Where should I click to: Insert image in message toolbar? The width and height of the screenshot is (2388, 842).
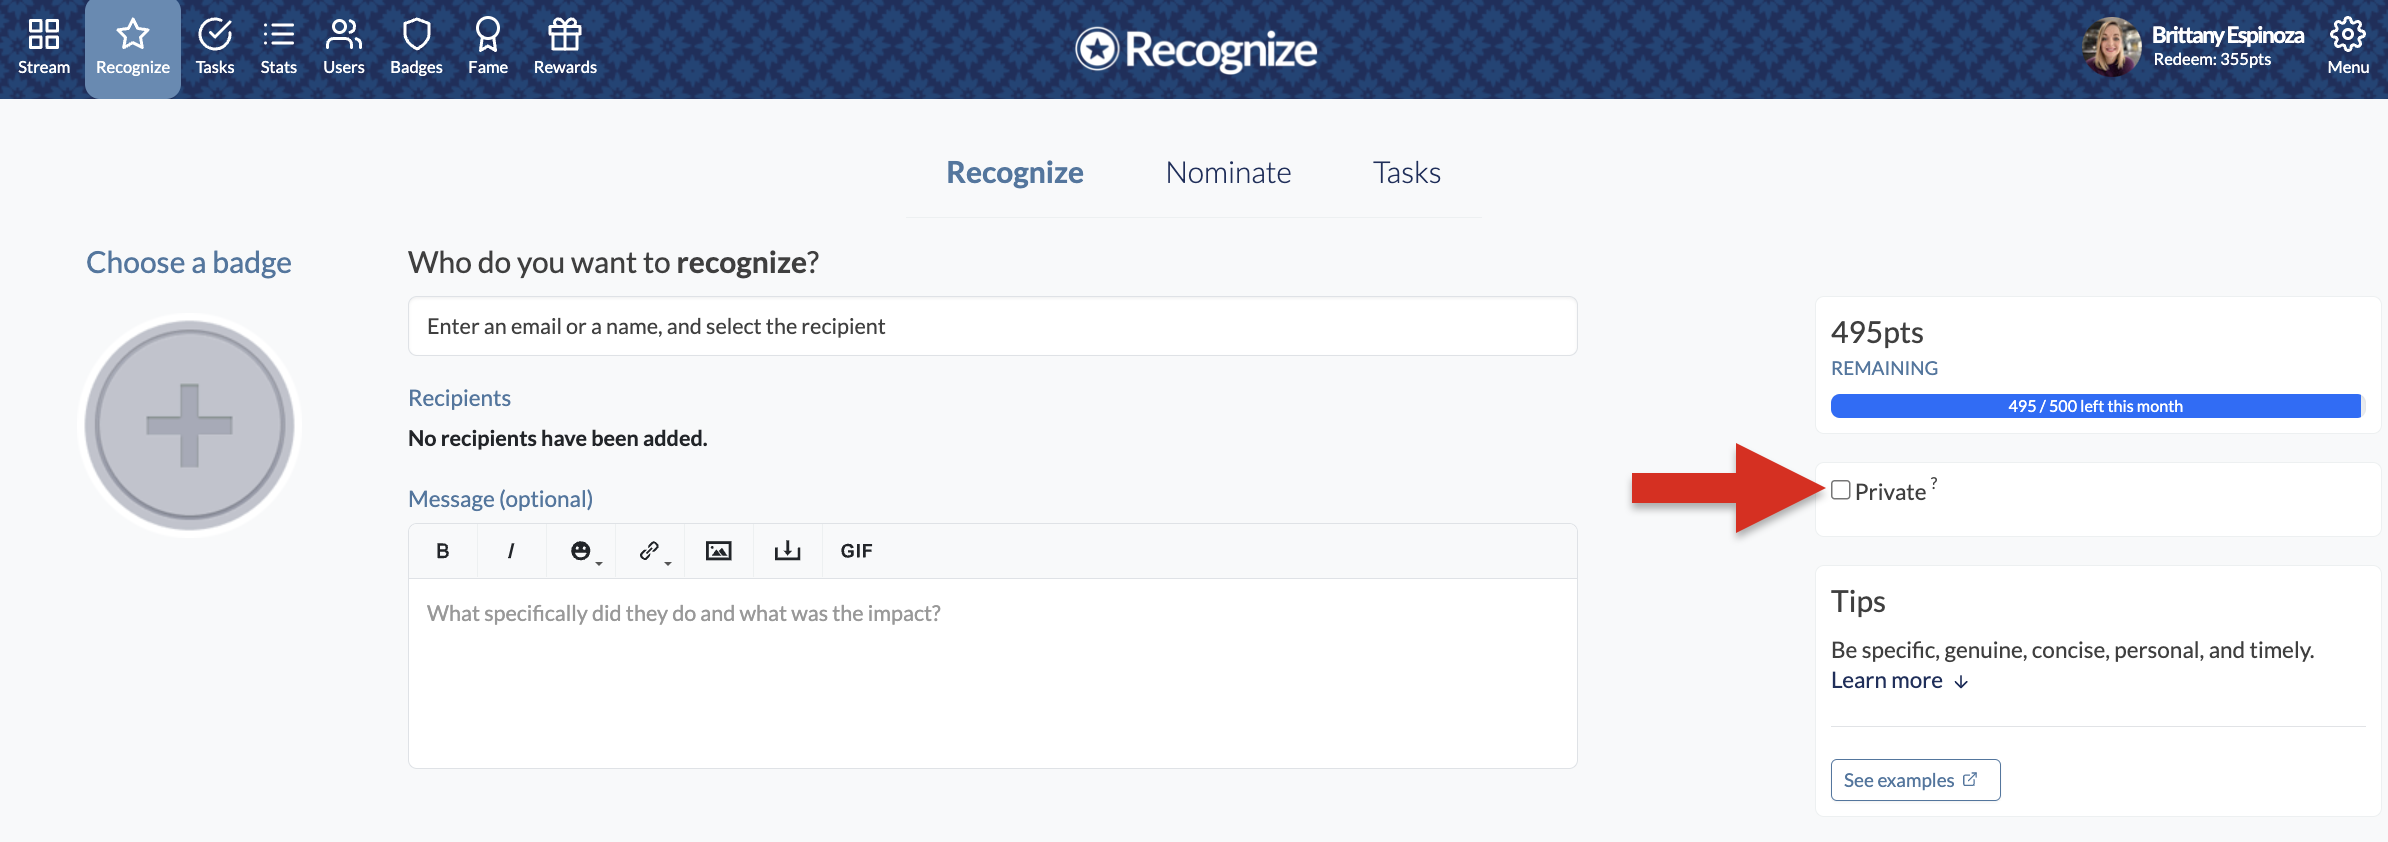pyautogui.click(x=719, y=551)
